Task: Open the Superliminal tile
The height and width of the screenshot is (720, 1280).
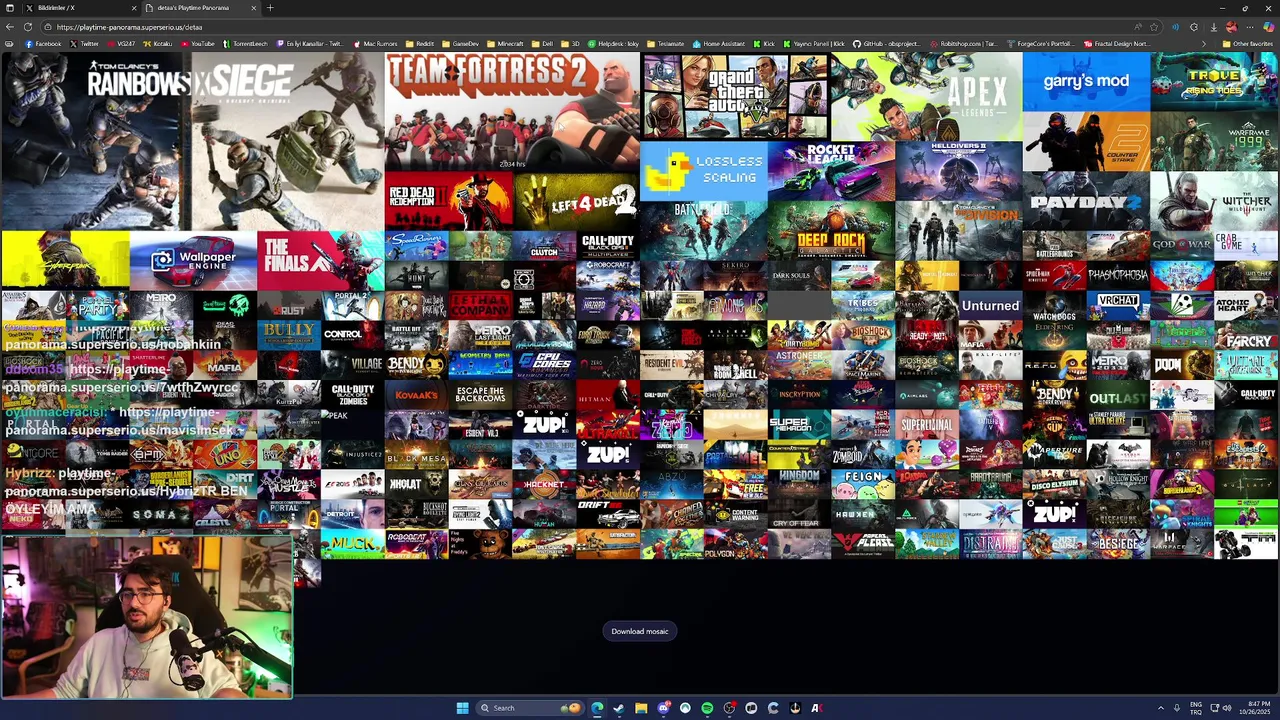Action: [x=927, y=425]
